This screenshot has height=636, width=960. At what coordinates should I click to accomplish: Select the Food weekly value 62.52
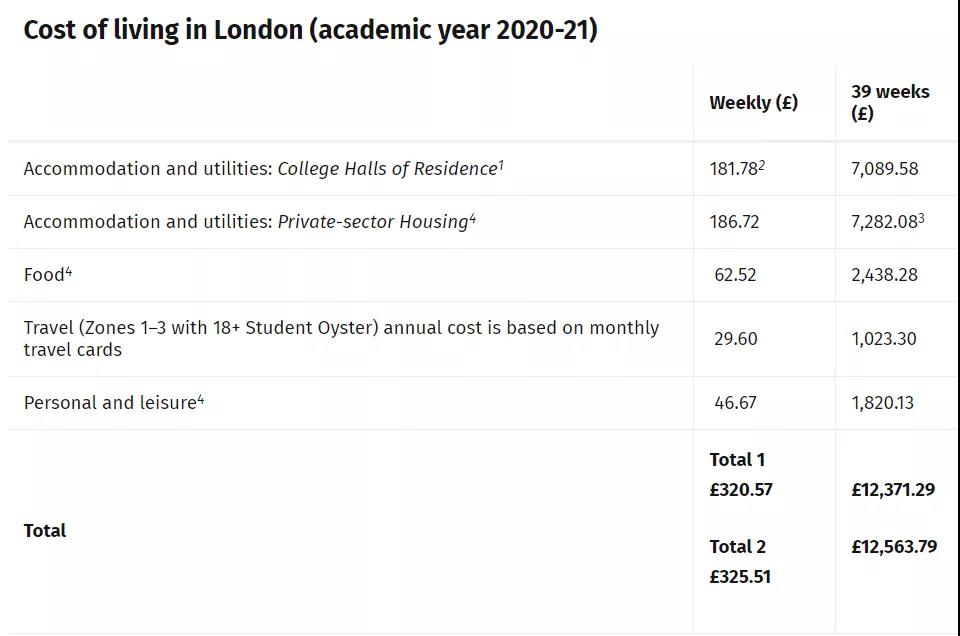tap(735, 275)
